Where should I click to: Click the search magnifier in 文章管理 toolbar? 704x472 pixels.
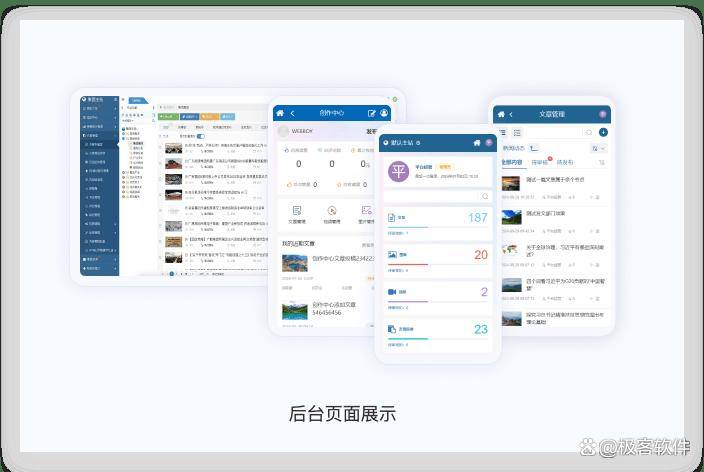[x=589, y=132]
